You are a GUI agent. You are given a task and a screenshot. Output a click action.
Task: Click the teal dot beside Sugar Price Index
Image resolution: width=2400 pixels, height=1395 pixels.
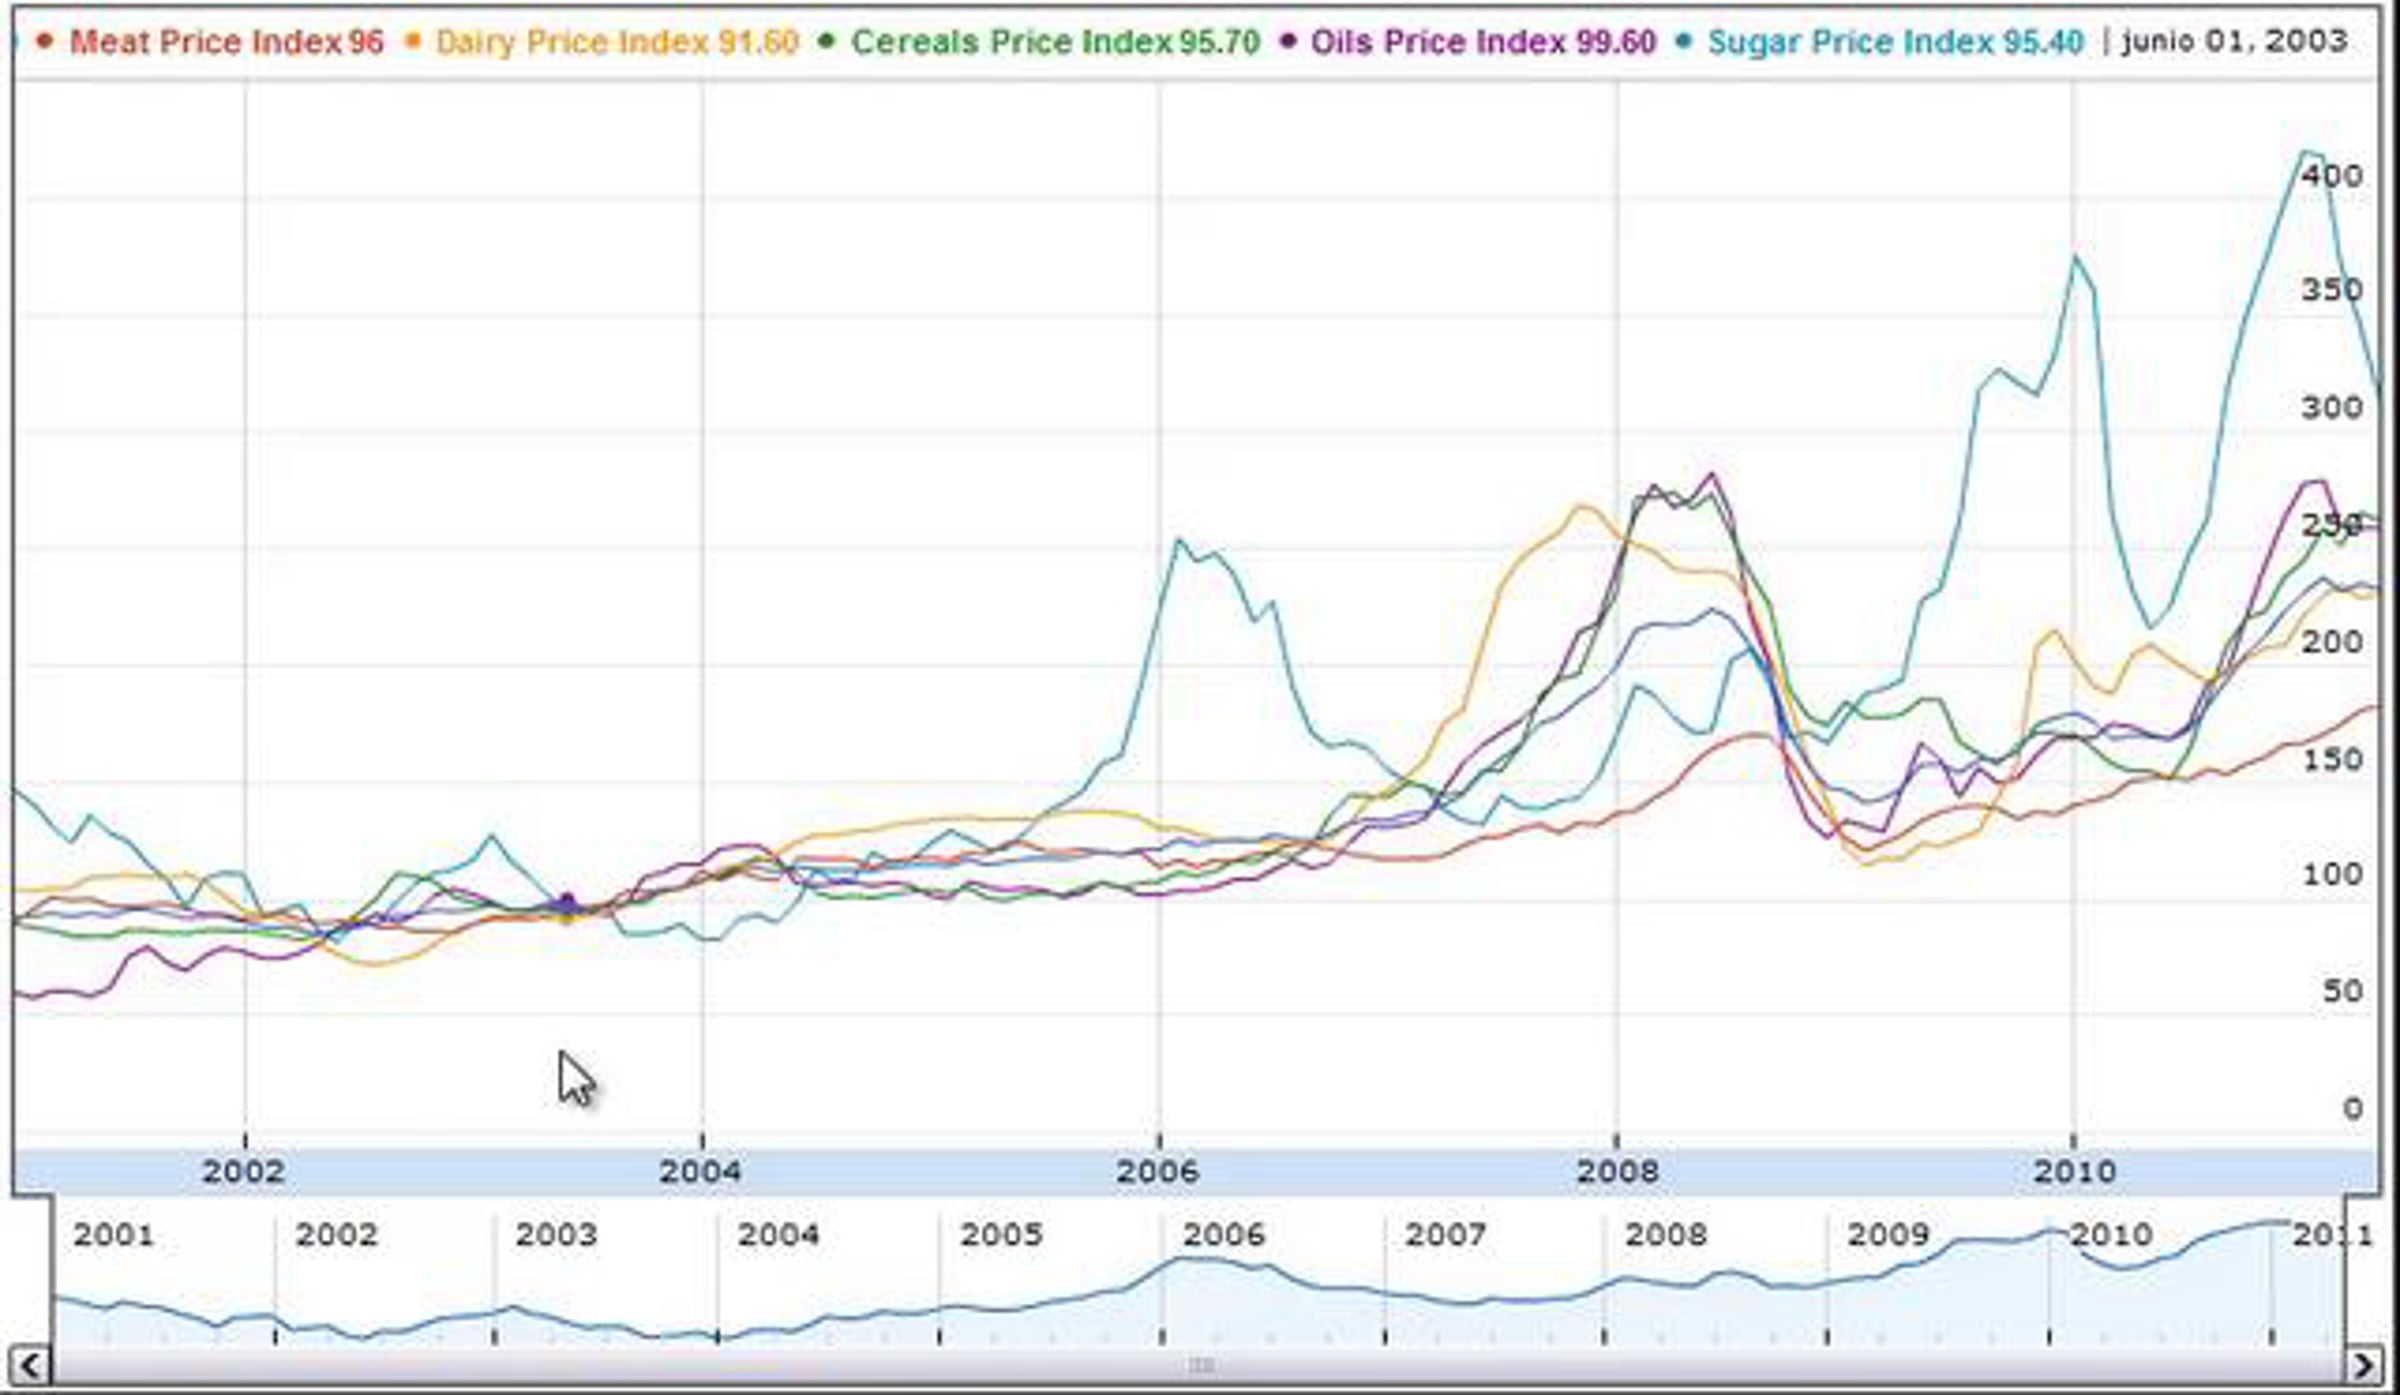[x=1684, y=41]
